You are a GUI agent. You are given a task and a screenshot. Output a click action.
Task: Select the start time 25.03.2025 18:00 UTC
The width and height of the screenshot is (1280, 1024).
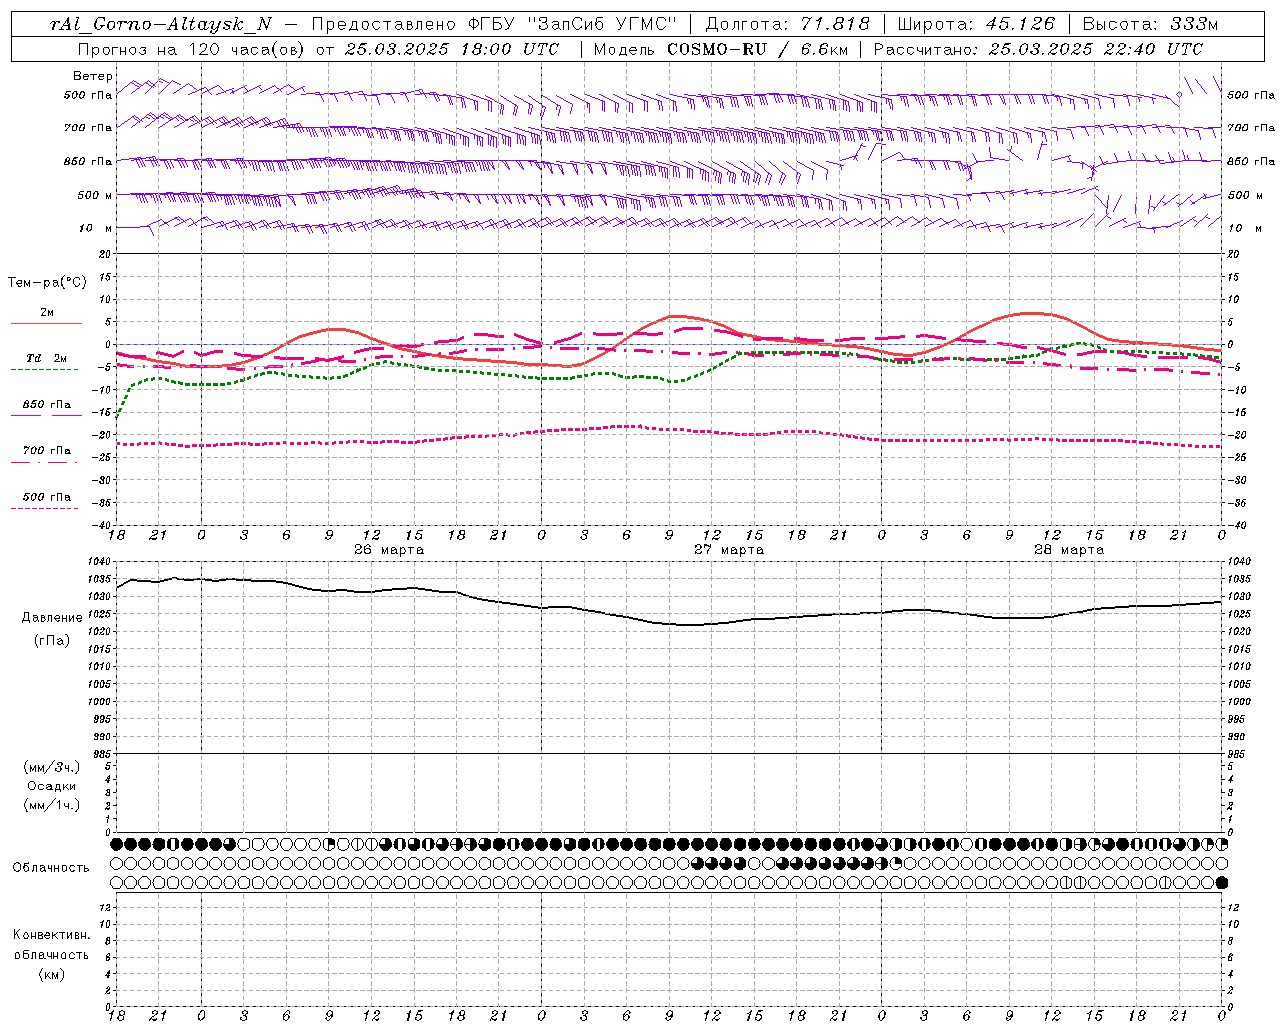point(452,49)
